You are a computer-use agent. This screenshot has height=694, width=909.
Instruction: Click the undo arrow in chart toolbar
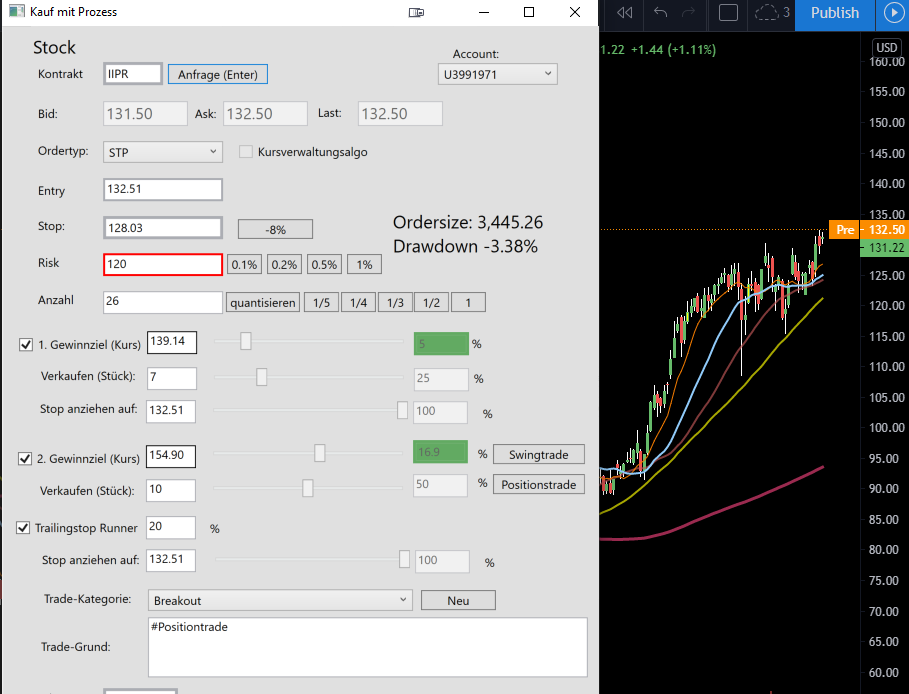(660, 12)
